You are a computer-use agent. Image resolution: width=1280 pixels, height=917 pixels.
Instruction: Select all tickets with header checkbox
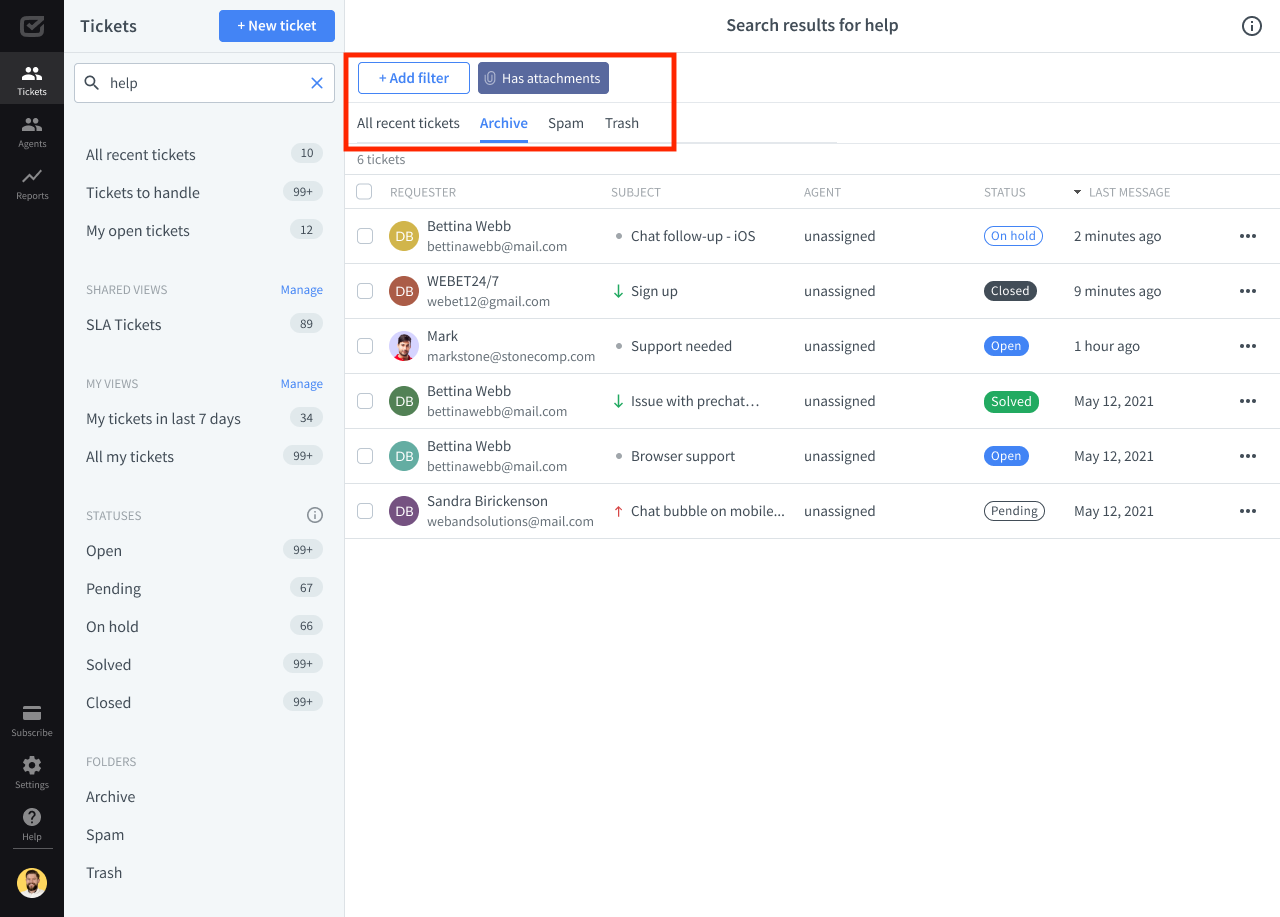point(364,192)
